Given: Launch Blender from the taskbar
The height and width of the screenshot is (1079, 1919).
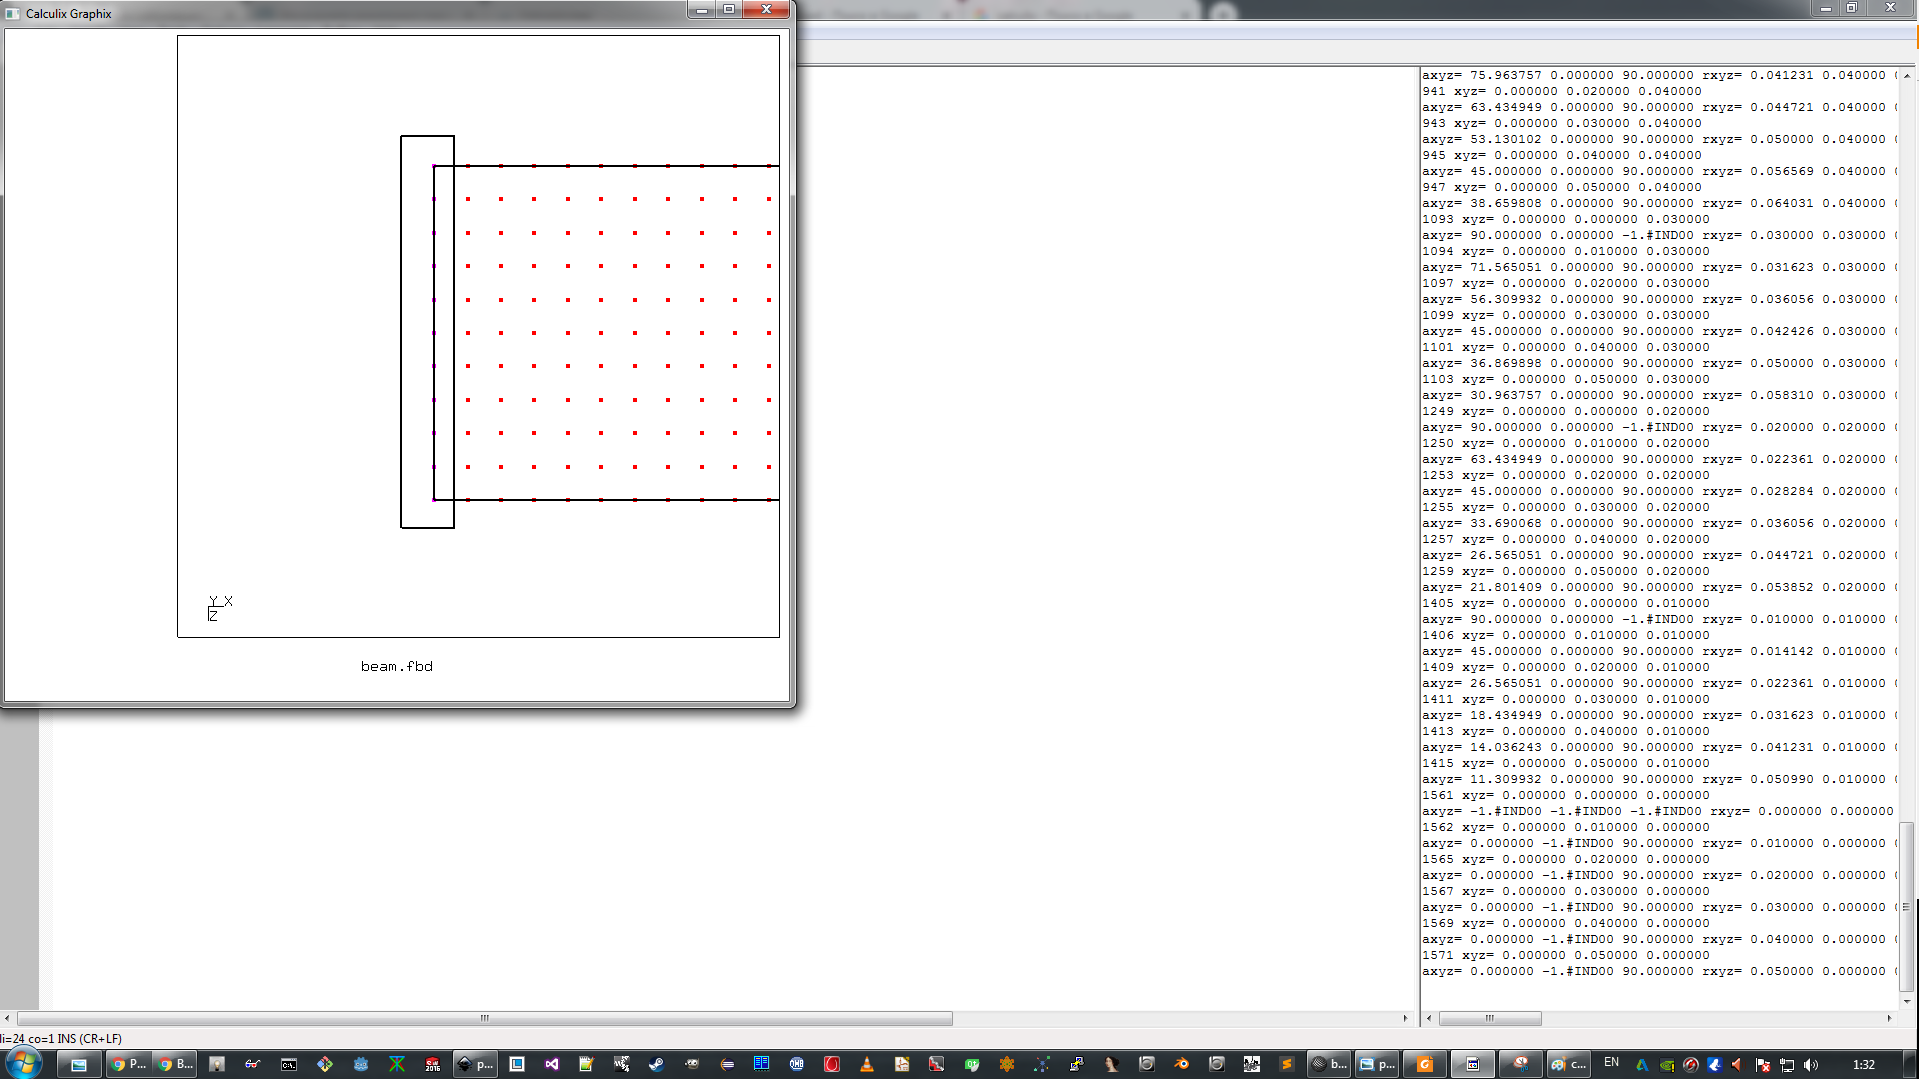Looking at the screenshot, I should 1181,1065.
